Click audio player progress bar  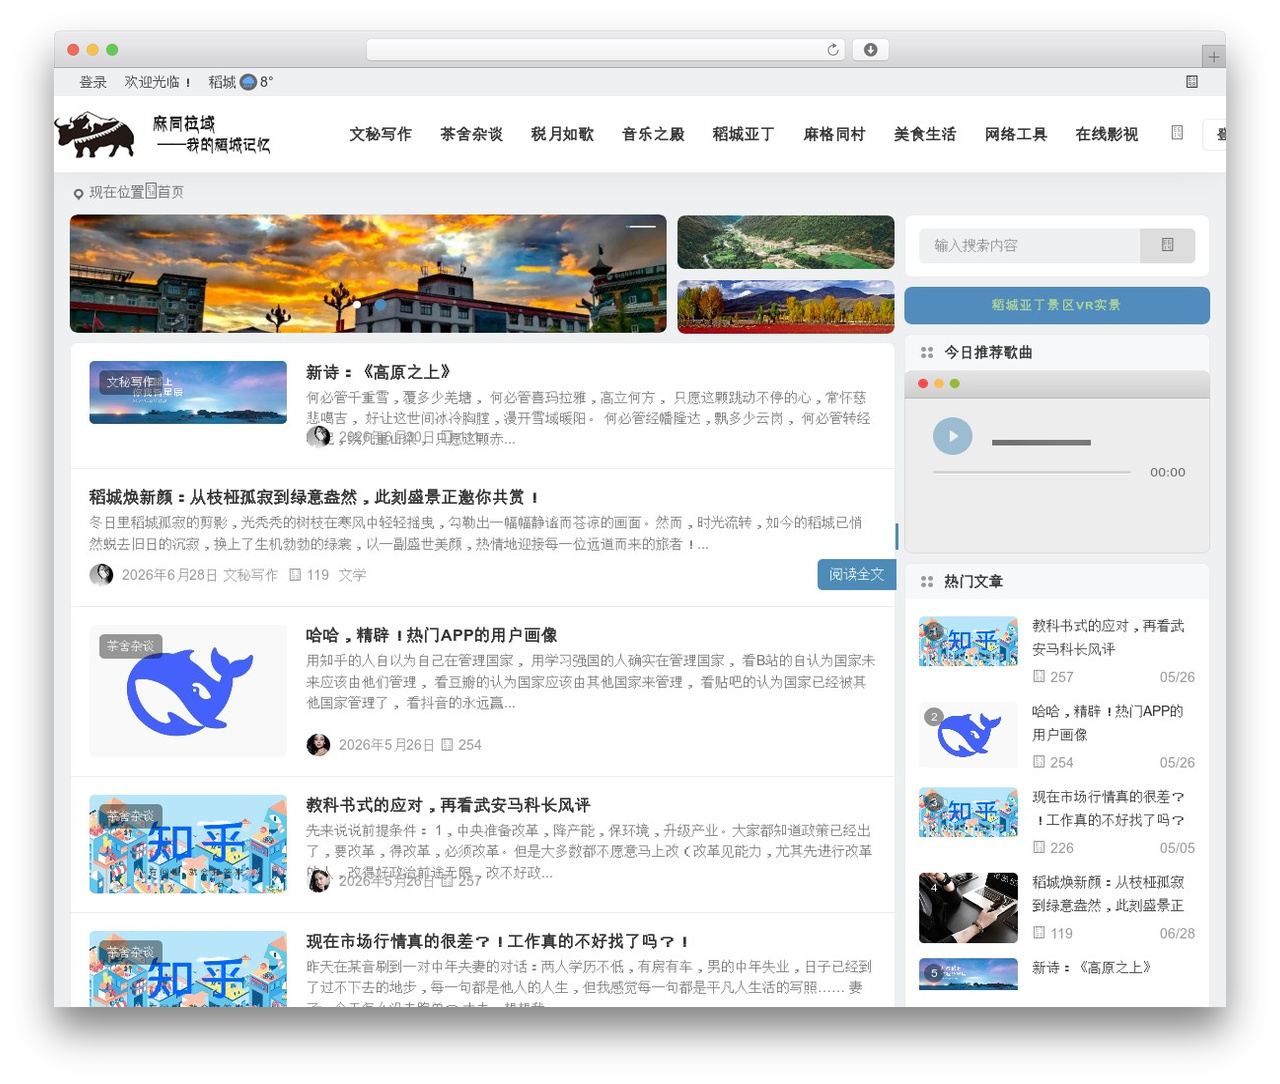click(1032, 472)
